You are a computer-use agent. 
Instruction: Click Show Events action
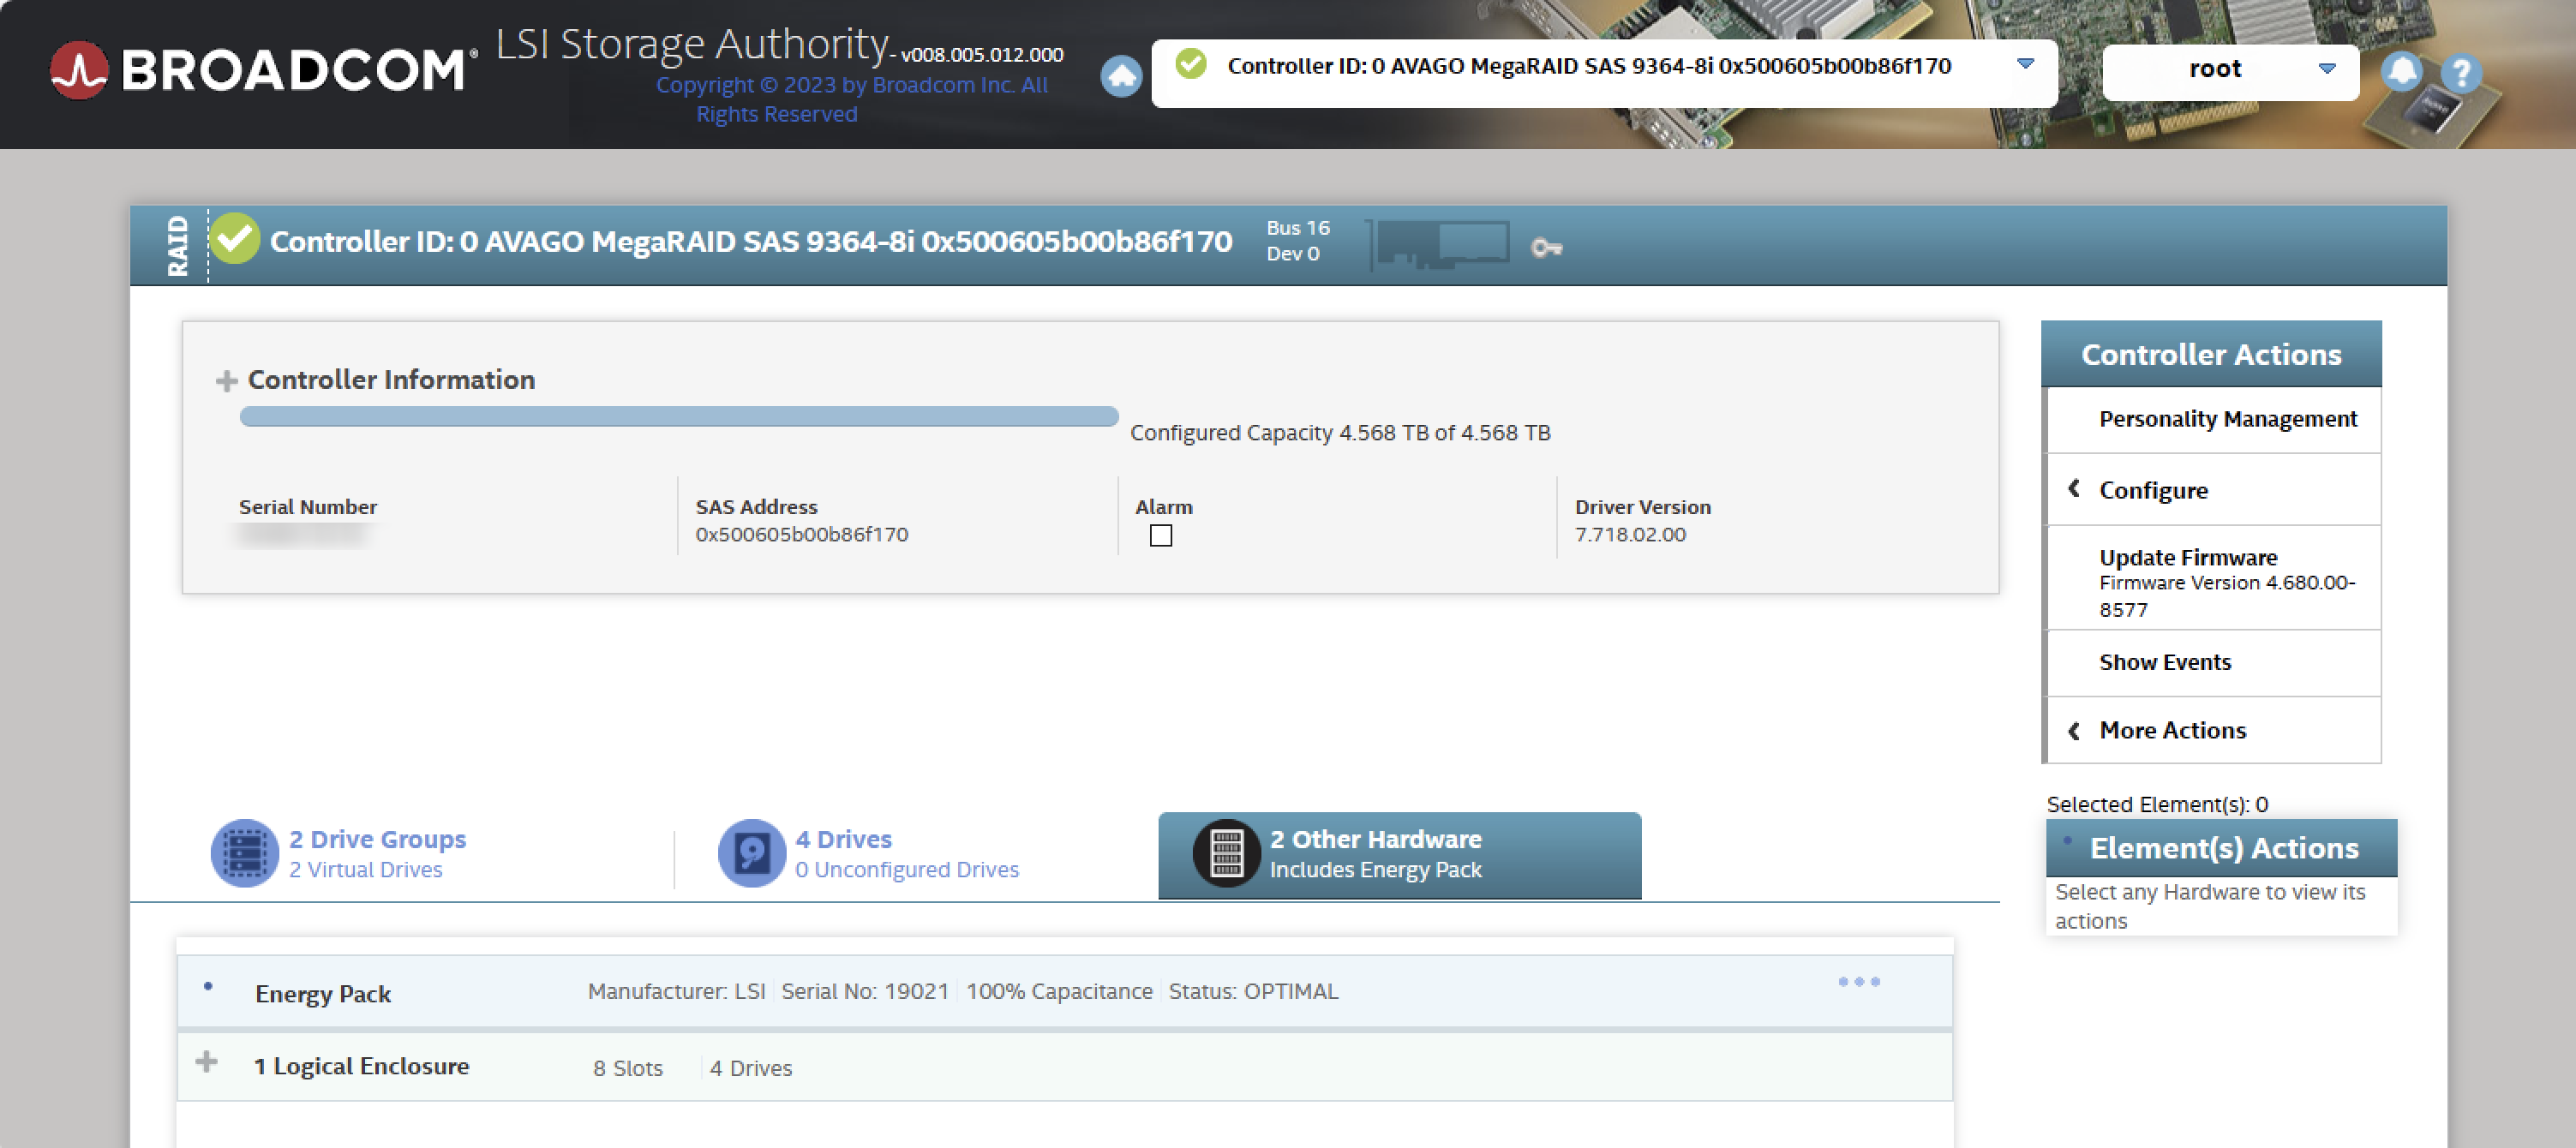pos(2164,662)
